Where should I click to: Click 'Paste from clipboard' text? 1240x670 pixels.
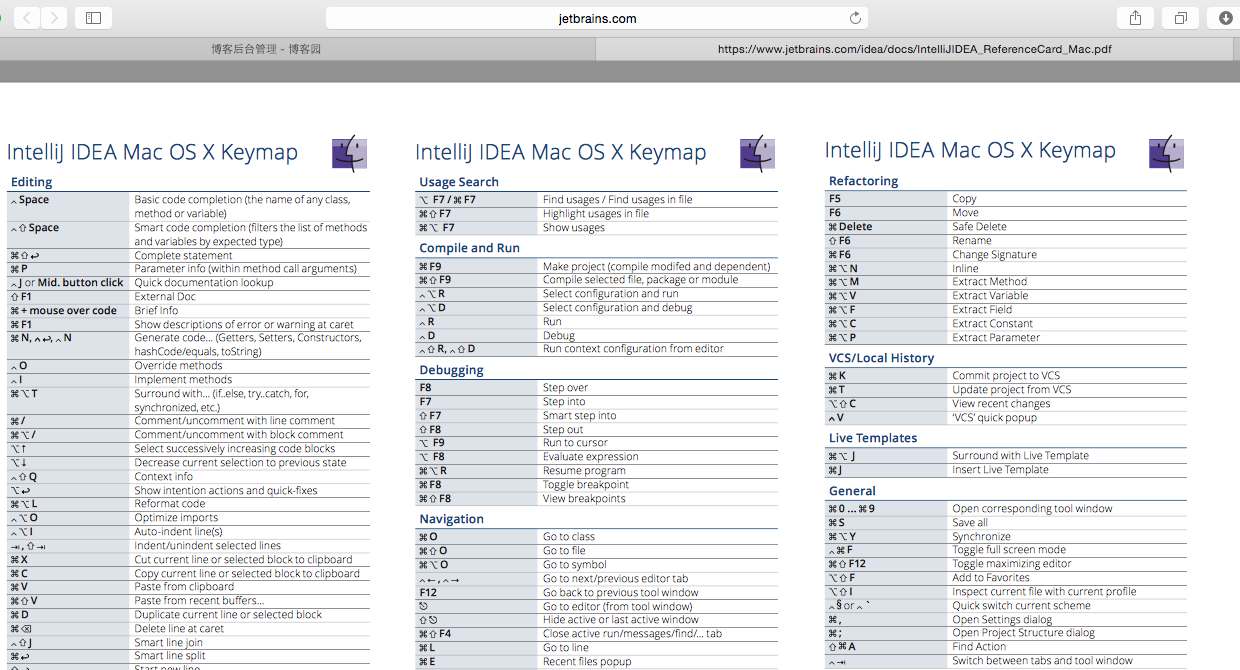[x=184, y=587]
